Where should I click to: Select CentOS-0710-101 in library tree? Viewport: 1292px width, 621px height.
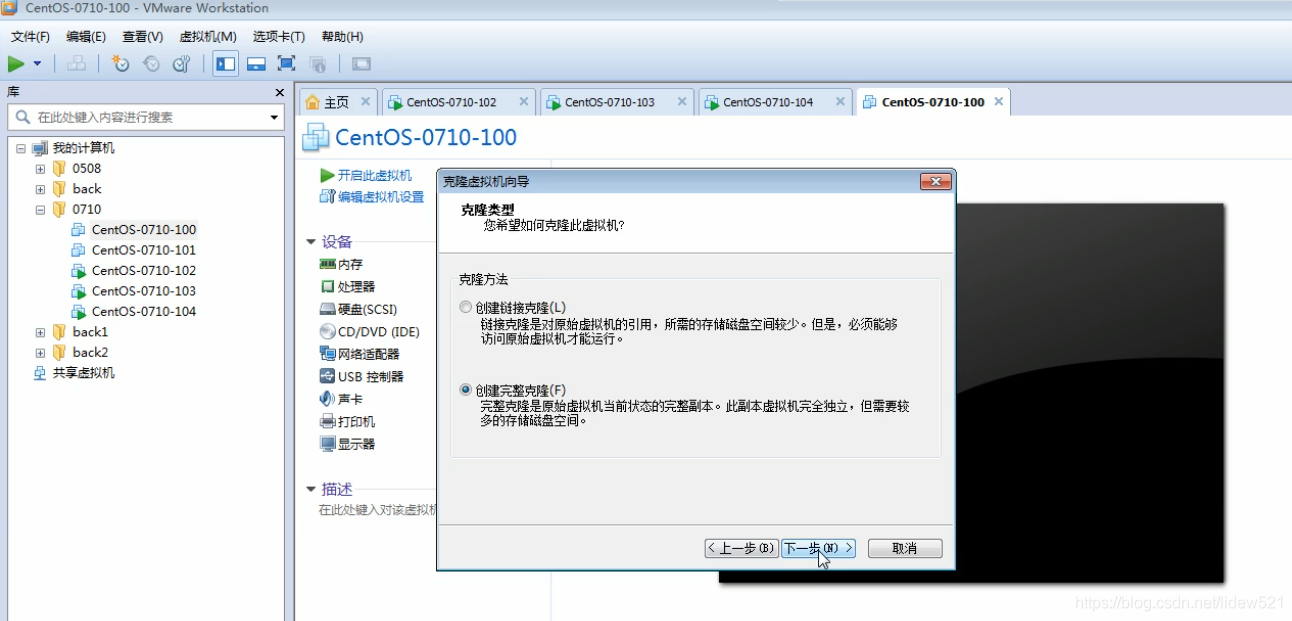click(x=144, y=250)
